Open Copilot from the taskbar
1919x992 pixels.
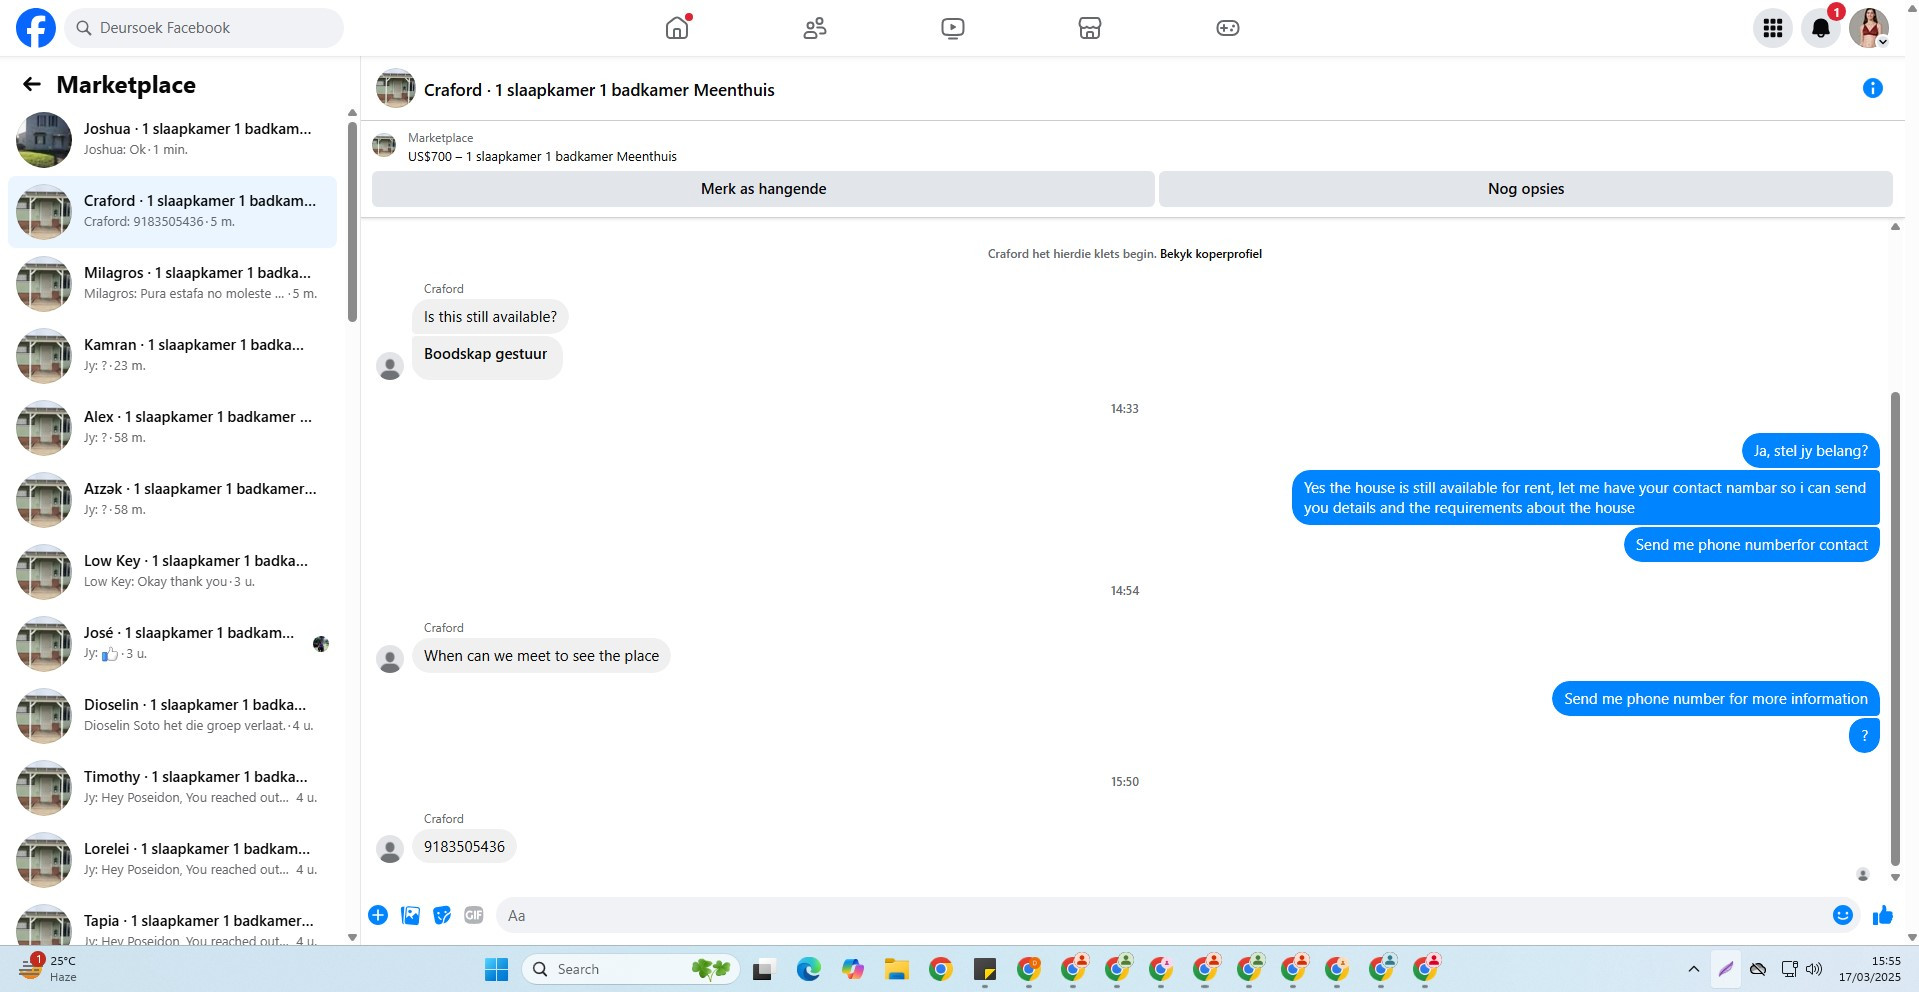click(x=852, y=969)
